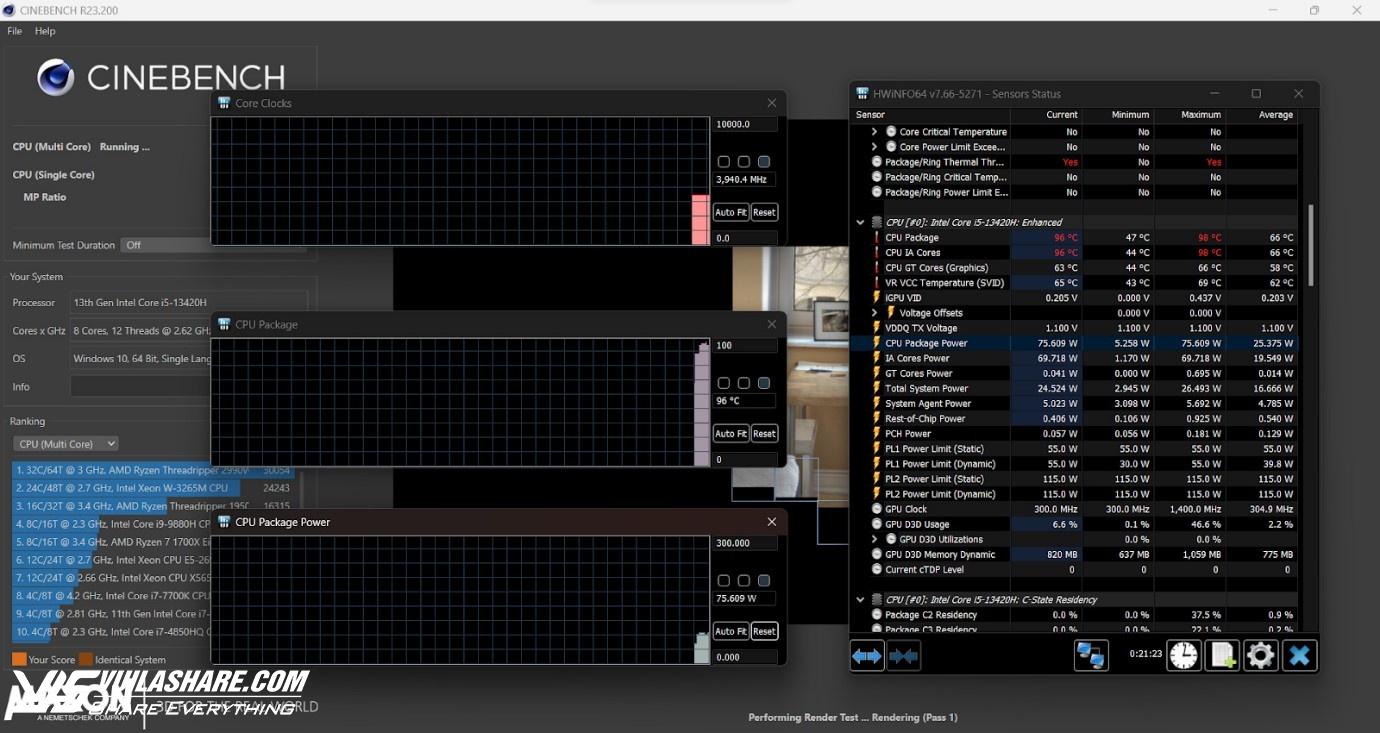
Task: Toggle last checkbox in CPU Package Power window
Action: point(764,581)
